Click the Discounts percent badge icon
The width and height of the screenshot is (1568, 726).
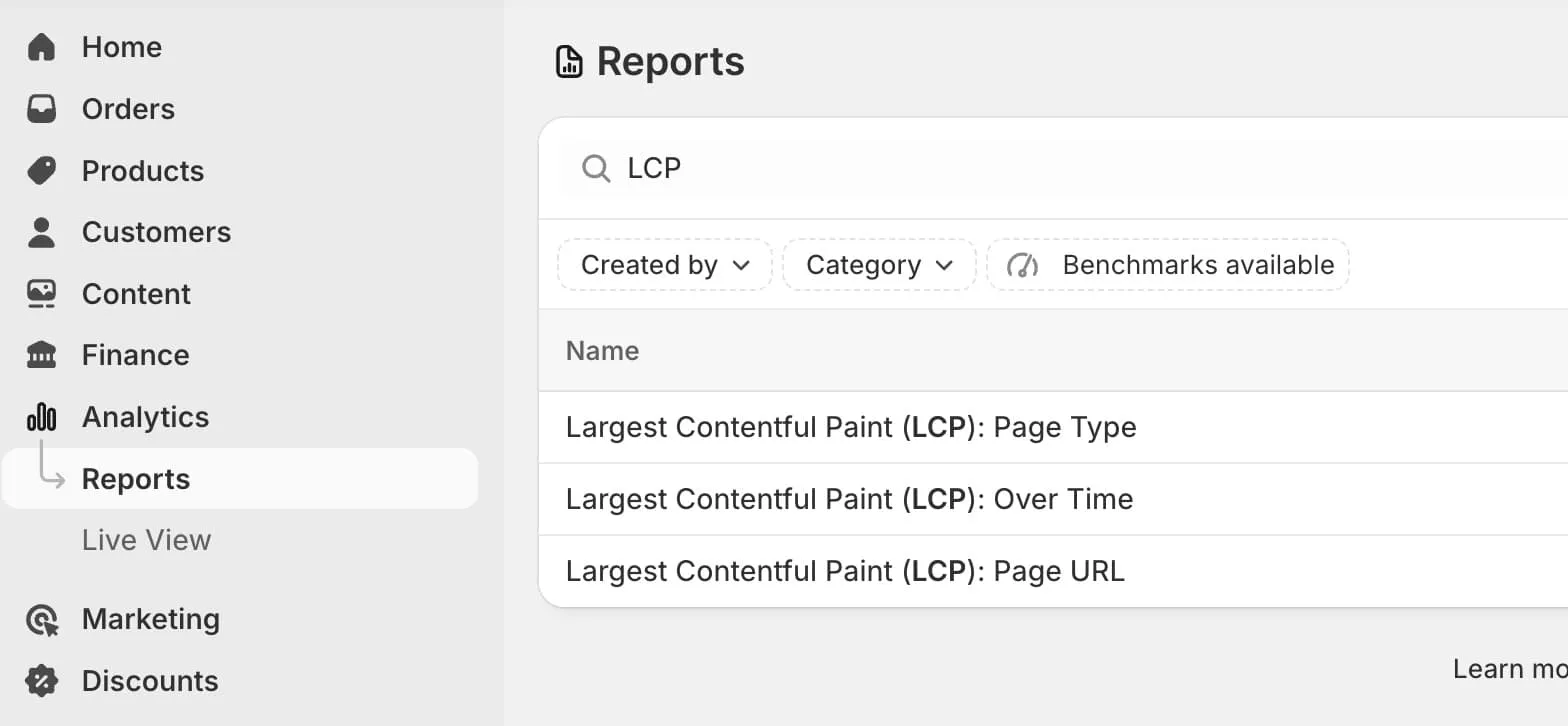(x=41, y=681)
